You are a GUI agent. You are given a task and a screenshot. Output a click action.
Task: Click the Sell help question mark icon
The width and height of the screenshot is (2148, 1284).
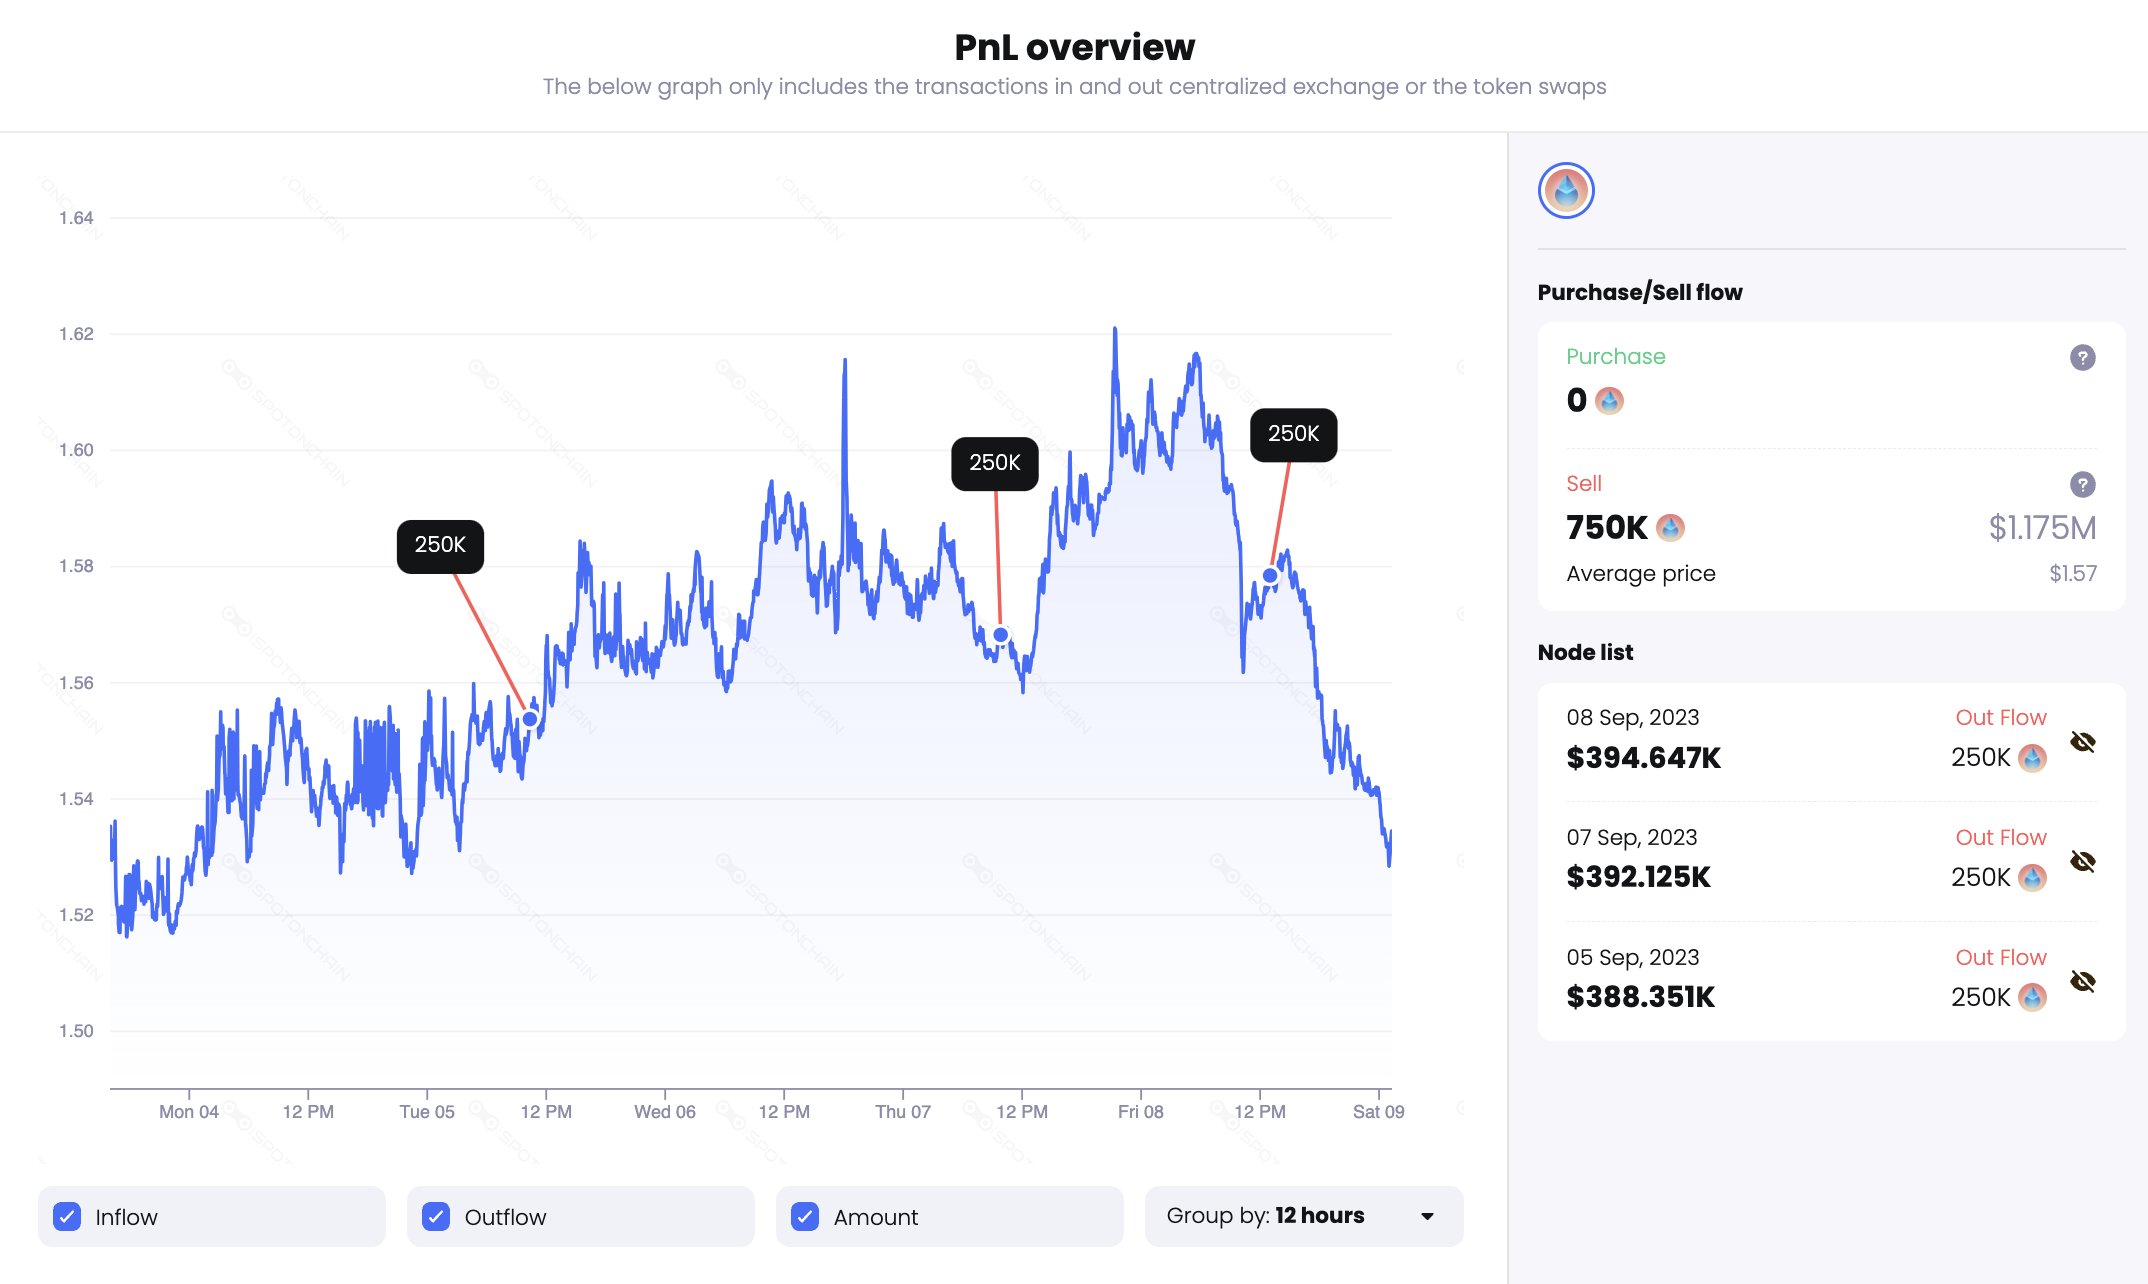point(2082,485)
